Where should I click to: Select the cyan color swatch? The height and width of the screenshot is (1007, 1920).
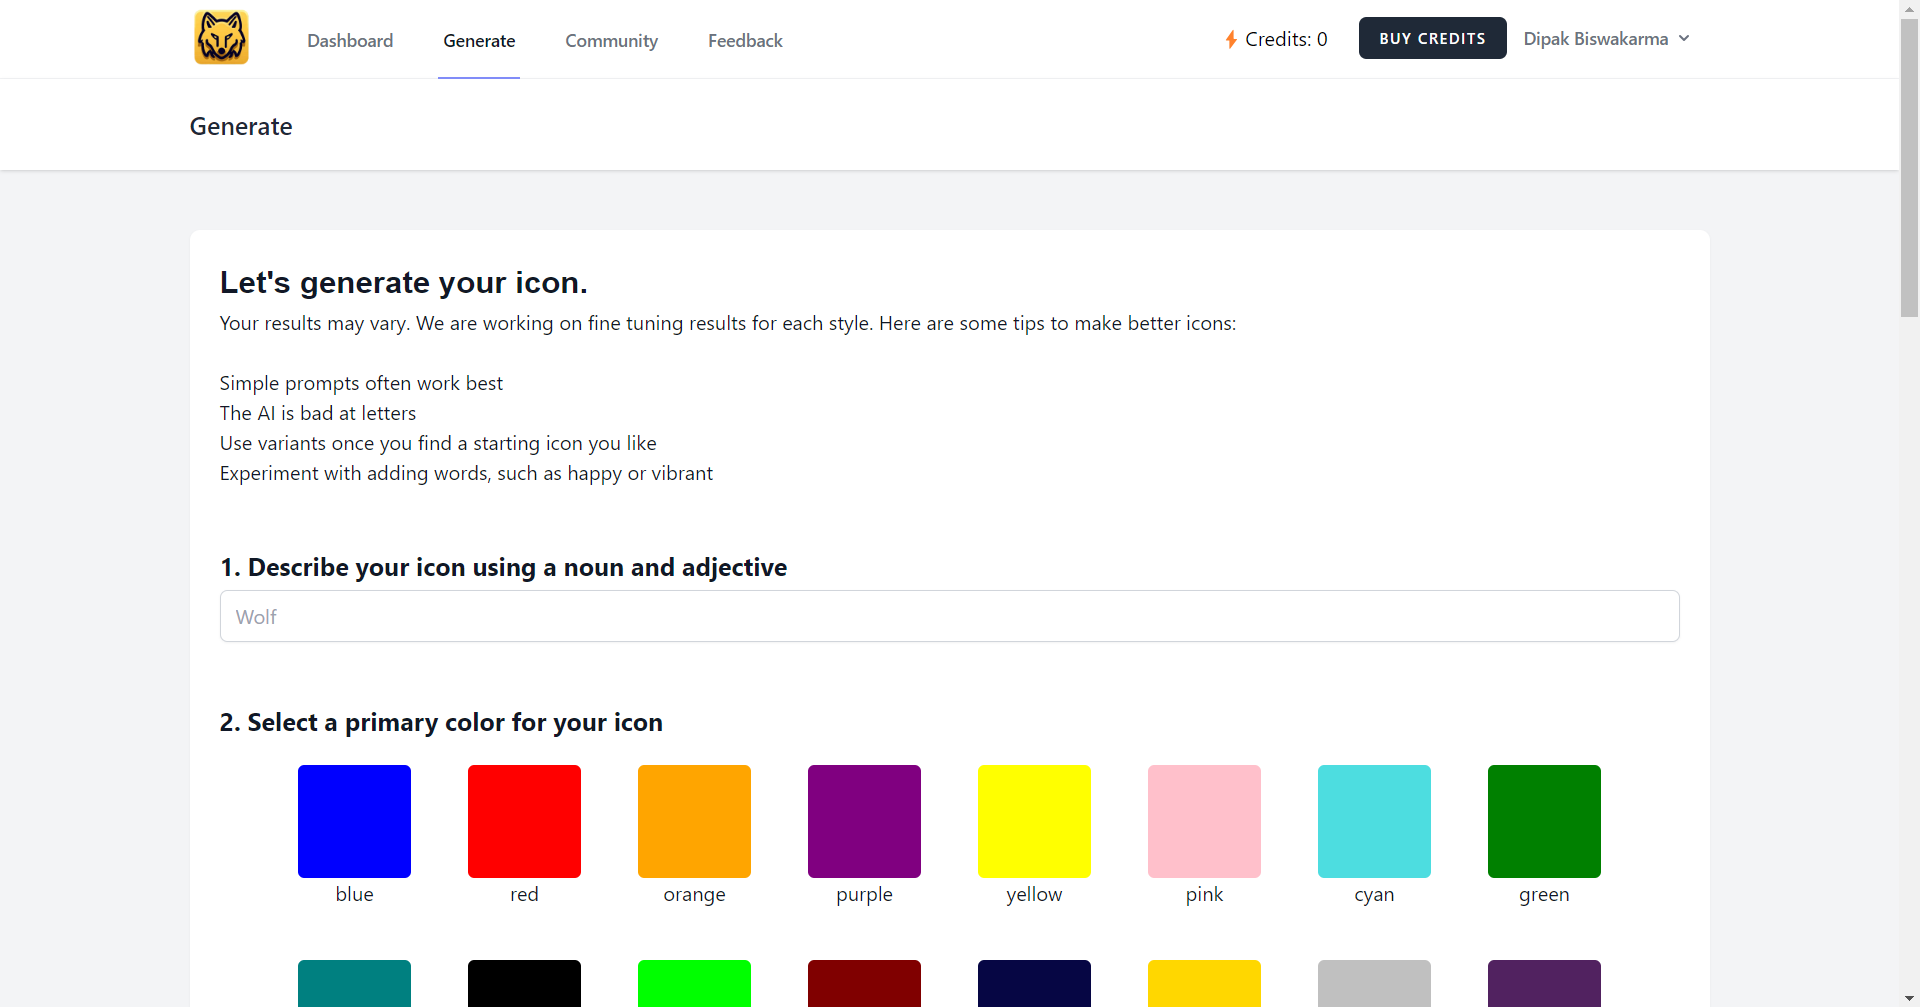[x=1374, y=821]
